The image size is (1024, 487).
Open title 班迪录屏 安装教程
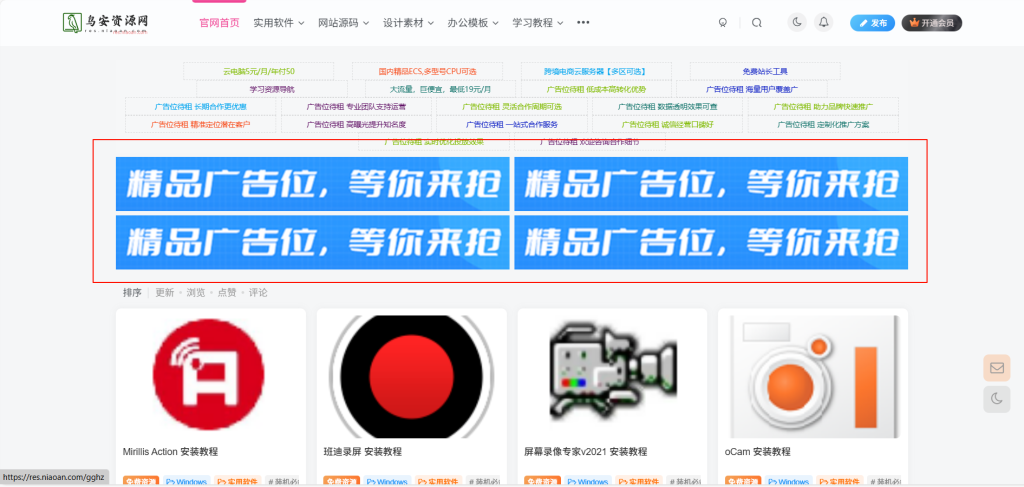(x=362, y=452)
